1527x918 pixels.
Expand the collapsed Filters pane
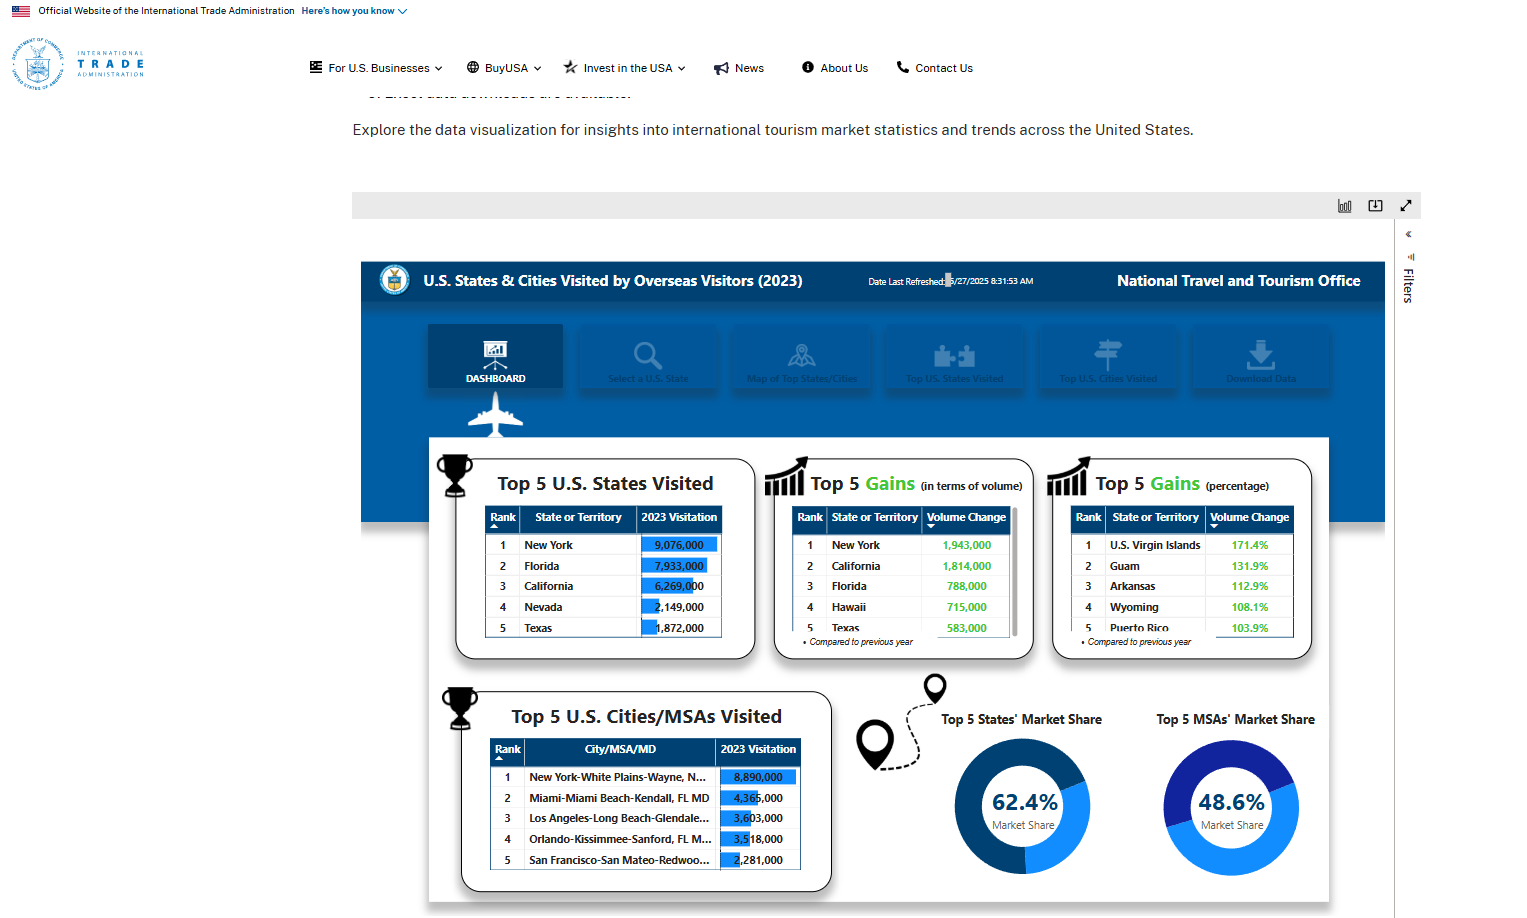tap(1408, 235)
